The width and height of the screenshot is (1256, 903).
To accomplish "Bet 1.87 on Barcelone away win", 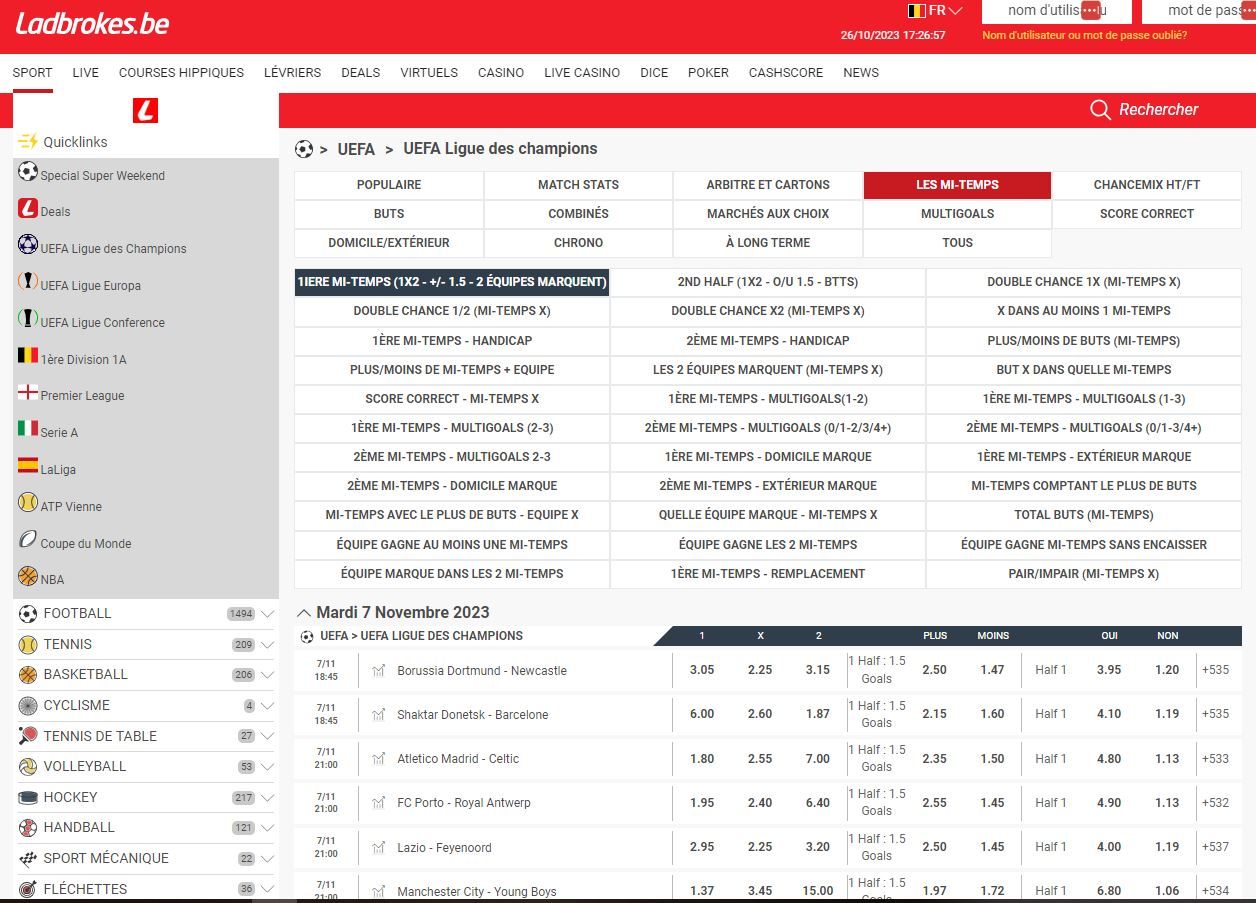I will (x=818, y=714).
